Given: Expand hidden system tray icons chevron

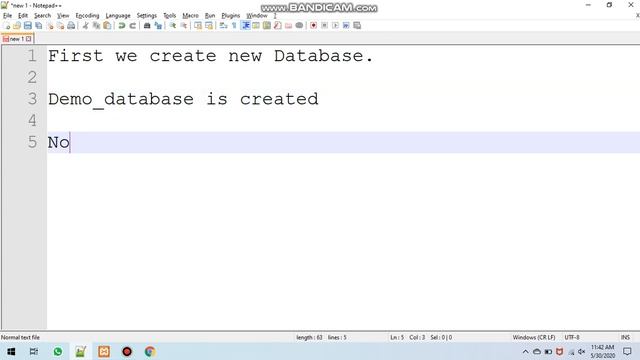Looking at the screenshot, I should pos(525,351).
